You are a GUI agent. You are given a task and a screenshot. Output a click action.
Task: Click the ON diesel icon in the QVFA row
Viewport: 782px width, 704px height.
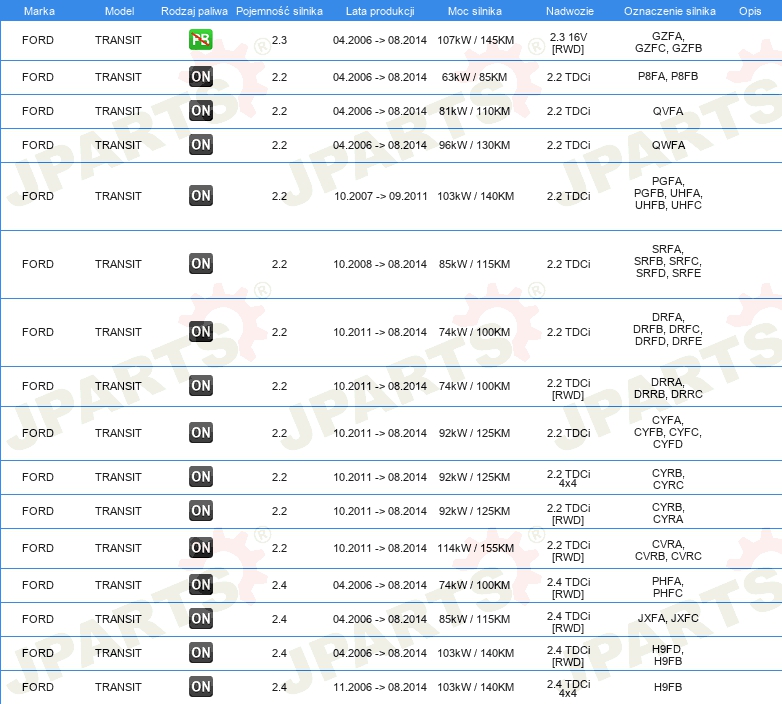click(x=201, y=111)
